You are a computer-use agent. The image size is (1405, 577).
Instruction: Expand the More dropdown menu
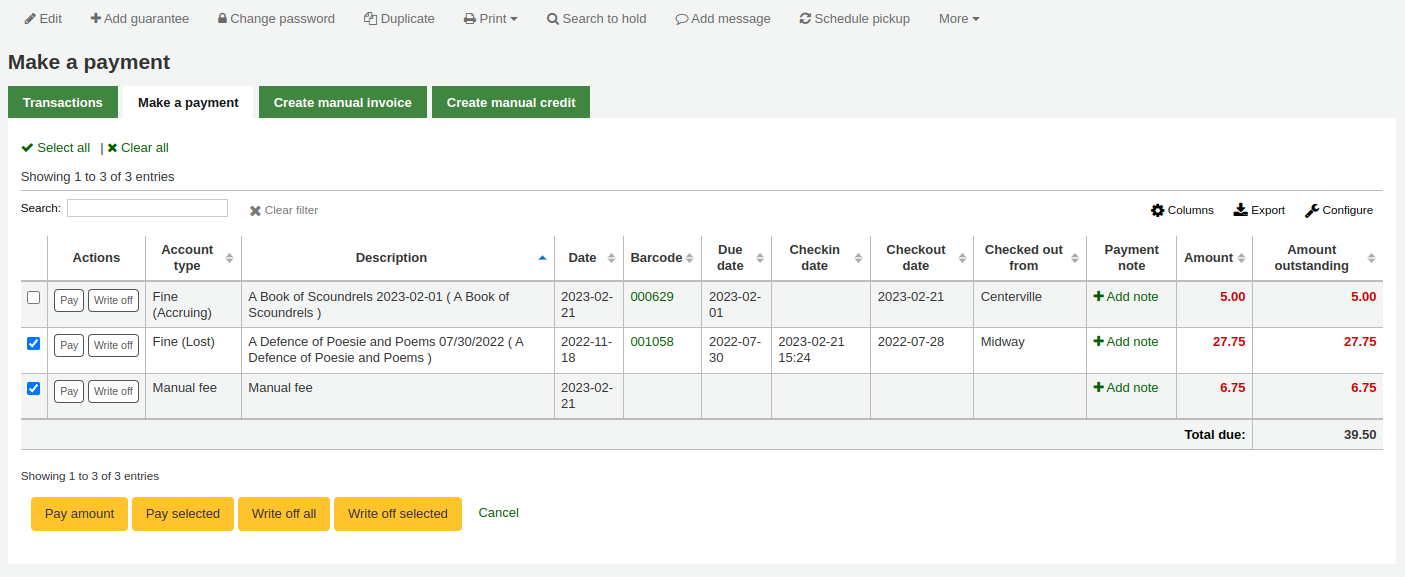(x=957, y=18)
